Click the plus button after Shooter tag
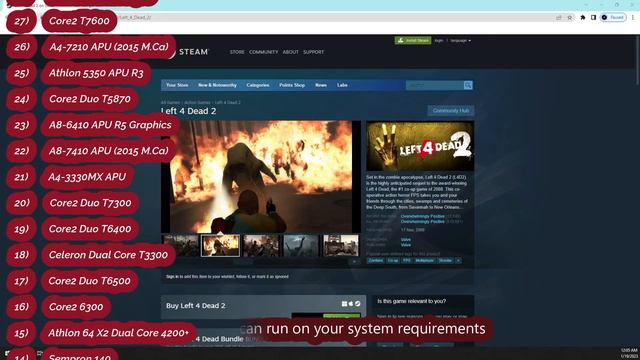Screen dimensions: 640x360 click(x=458, y=260)
